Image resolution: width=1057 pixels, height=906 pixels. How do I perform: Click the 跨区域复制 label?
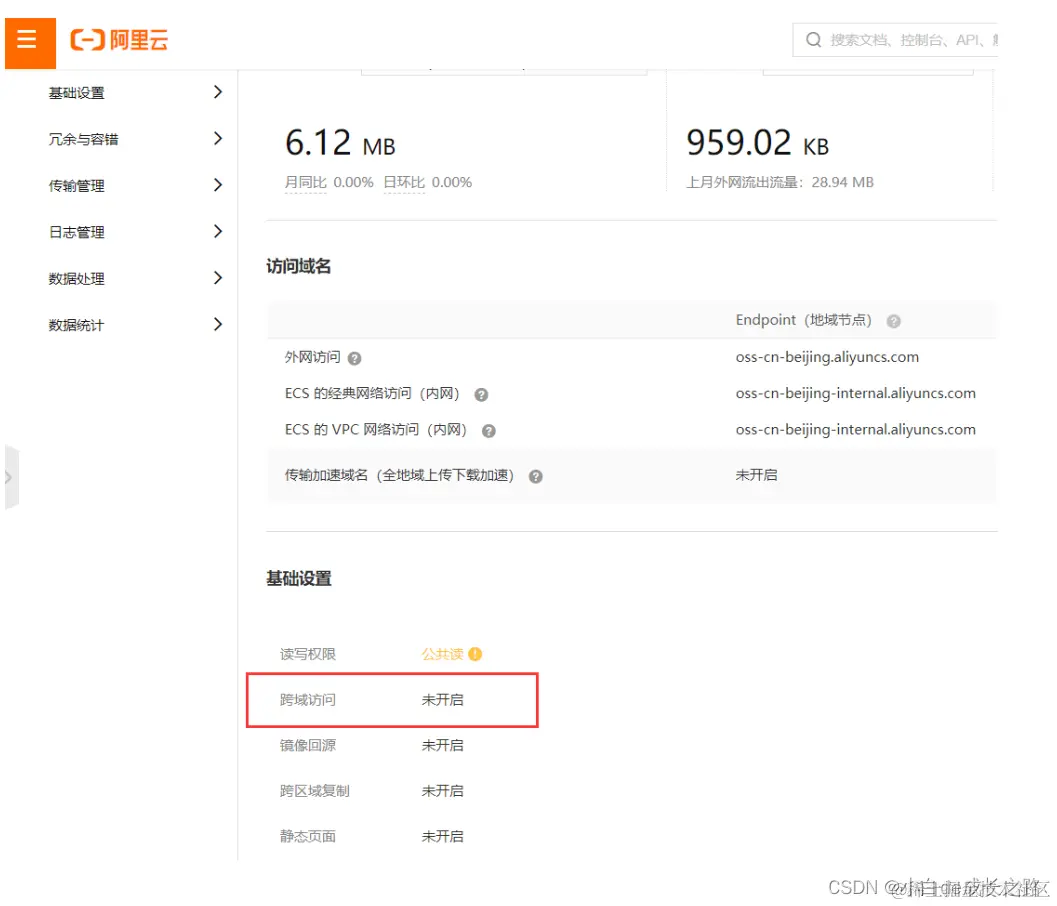pyautogui.click(x=315, y=791)
